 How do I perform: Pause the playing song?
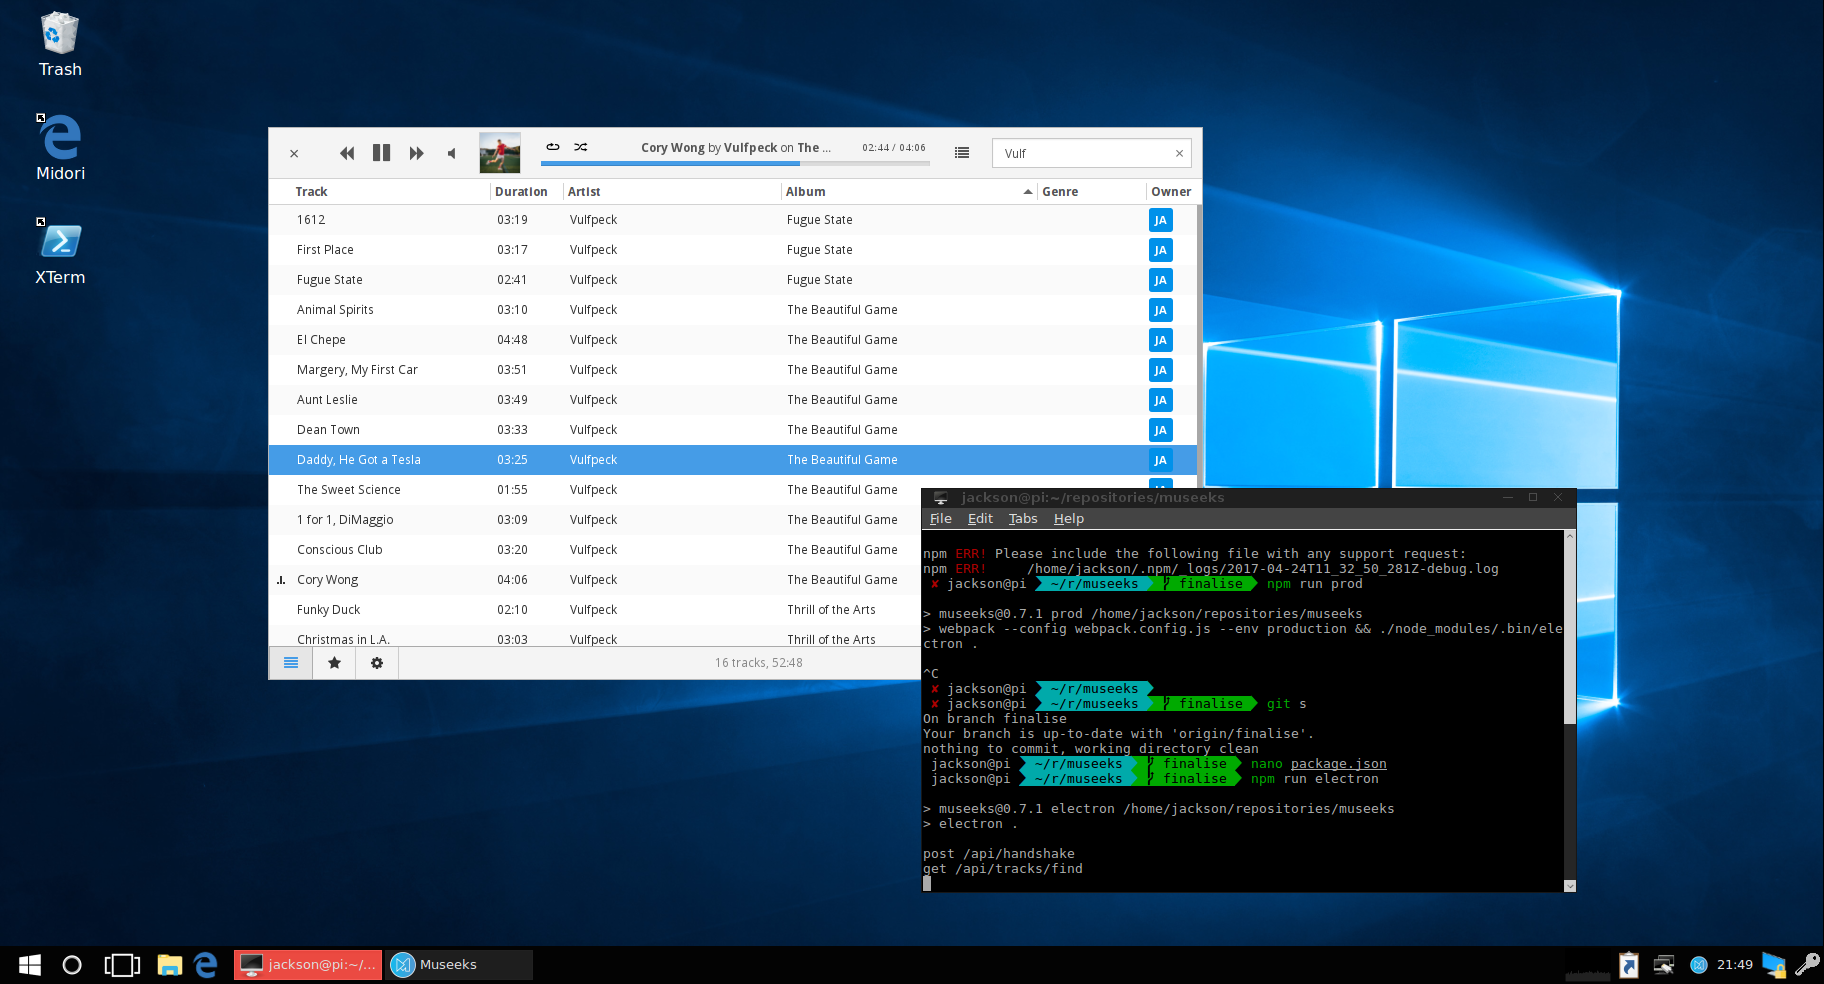381,153
